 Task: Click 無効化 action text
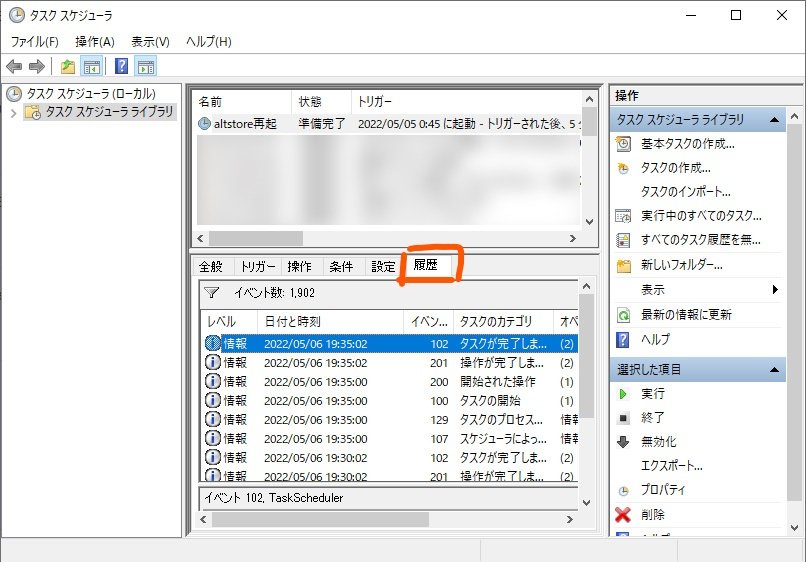point(658,442)
